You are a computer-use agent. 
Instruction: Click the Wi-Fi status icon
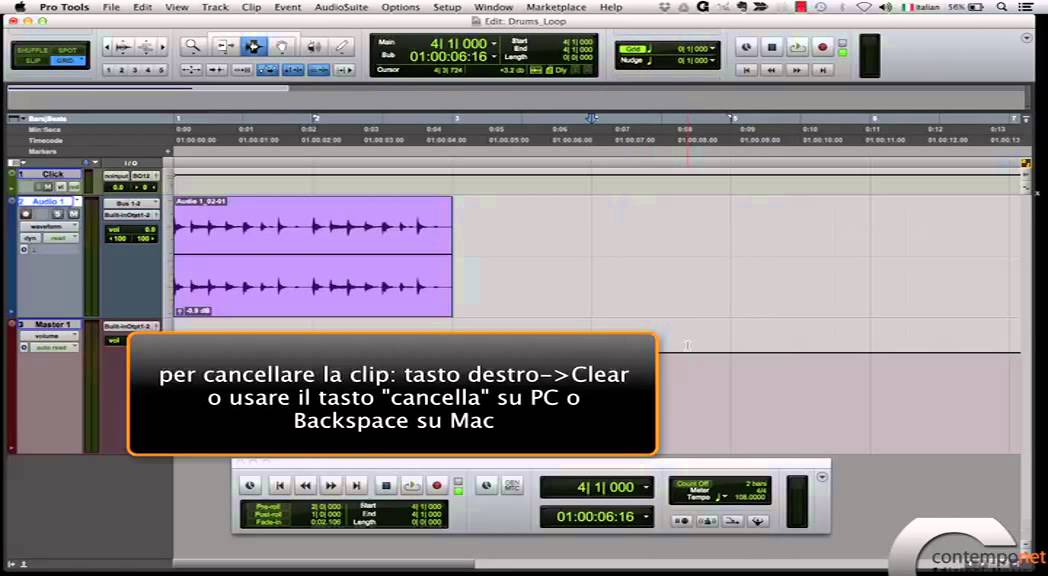pyautogui.click(x=864, y=7)
